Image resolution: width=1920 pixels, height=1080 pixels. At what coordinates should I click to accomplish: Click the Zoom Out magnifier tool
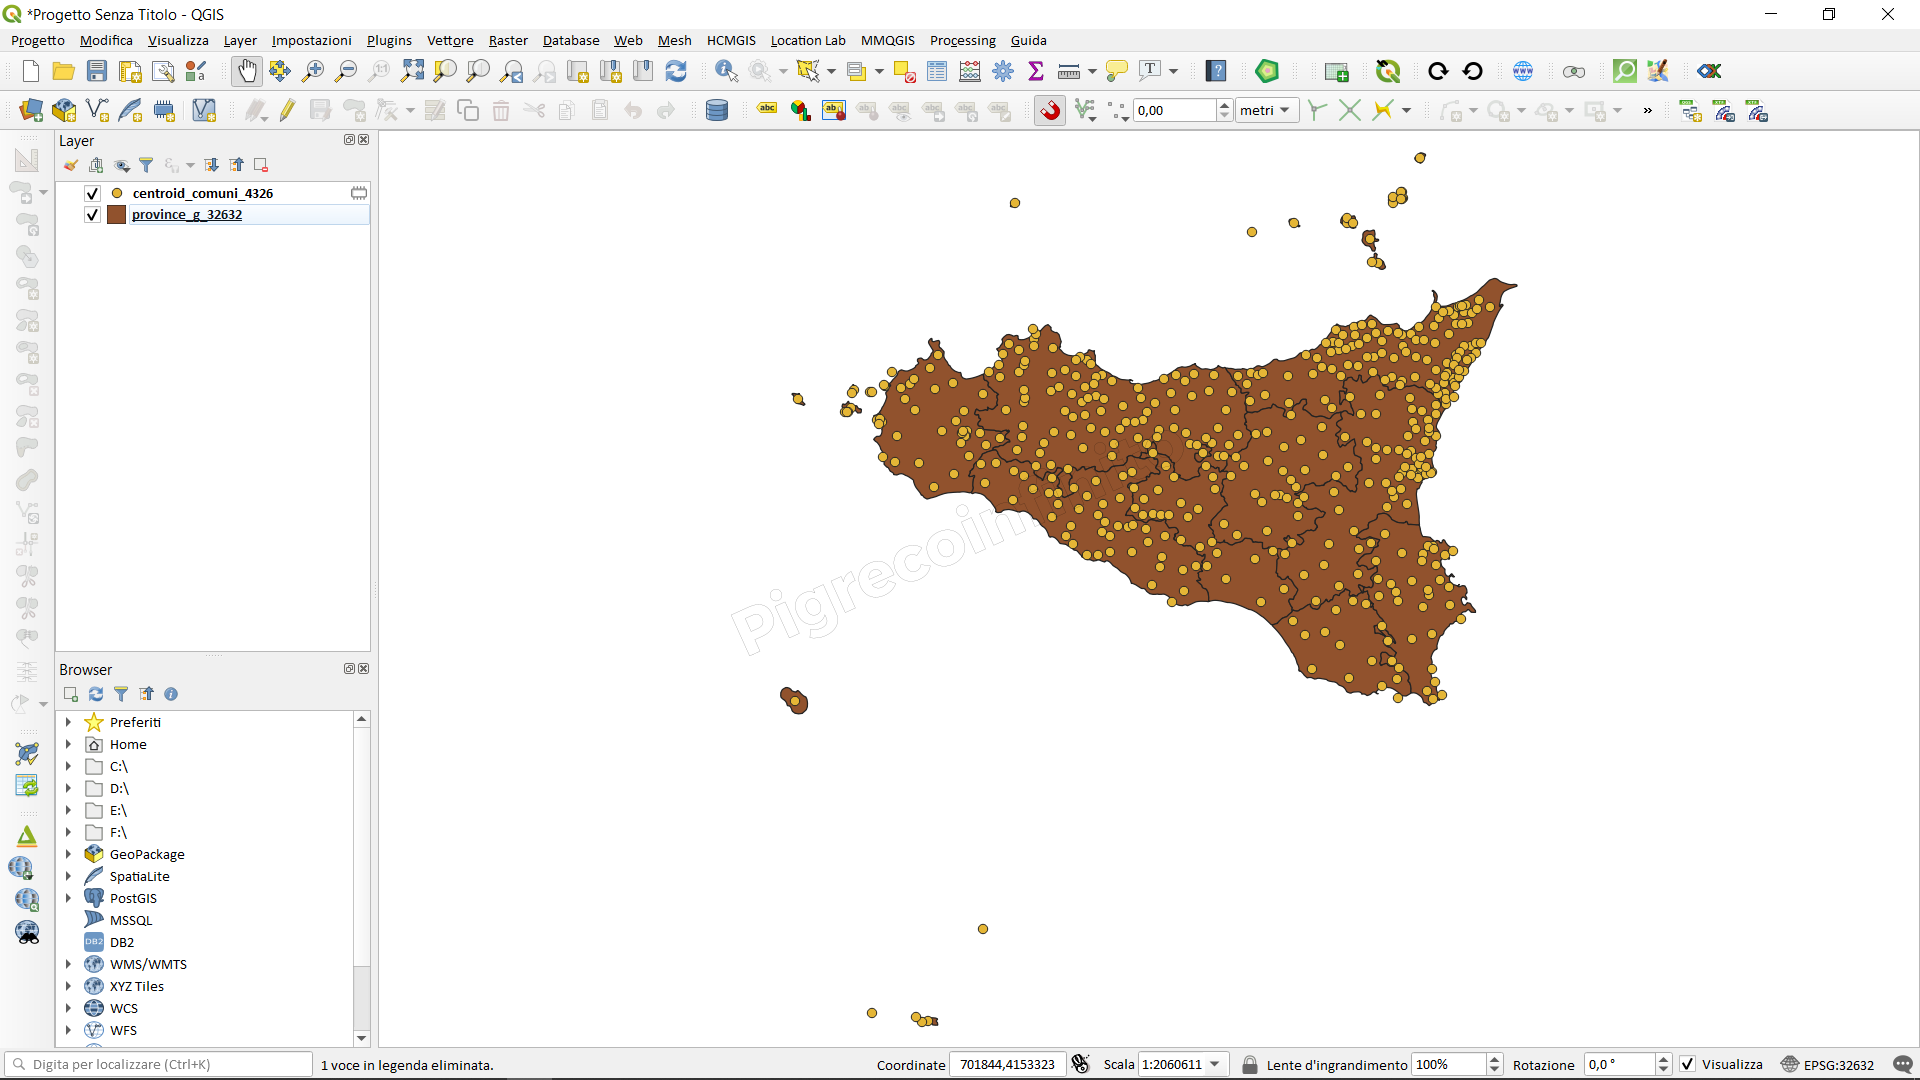pyautogui.click(x=346, y=71)
